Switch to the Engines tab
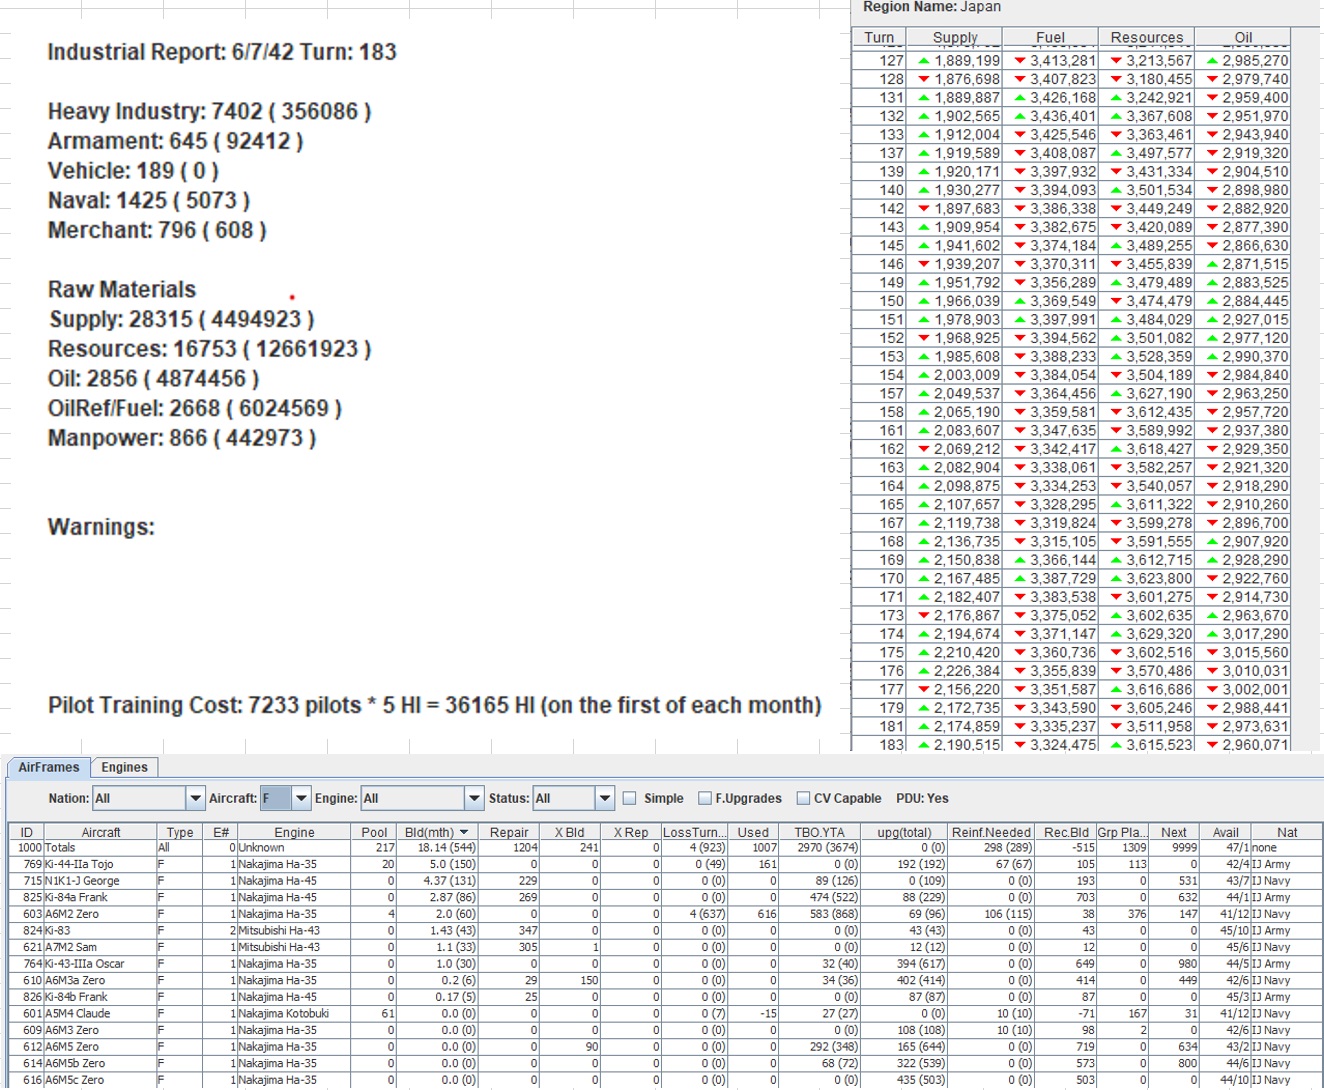The width and height of the screenshot is (1324, 1090). coord(124,767)
